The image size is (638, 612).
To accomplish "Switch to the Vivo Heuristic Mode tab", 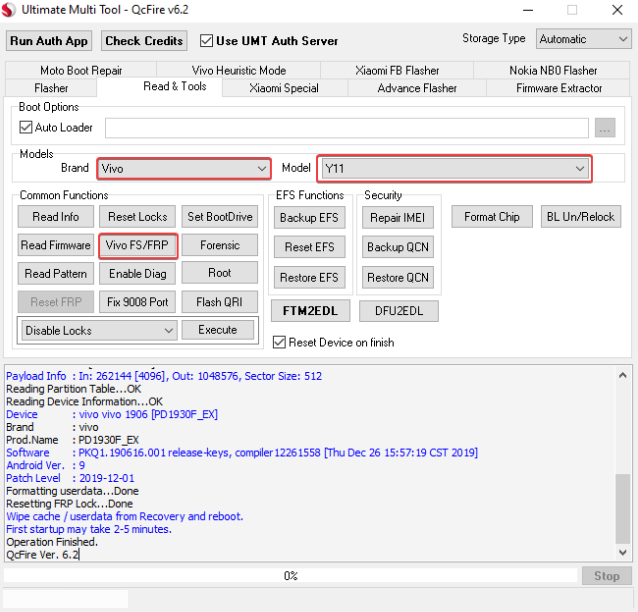I will click(239, 70).
